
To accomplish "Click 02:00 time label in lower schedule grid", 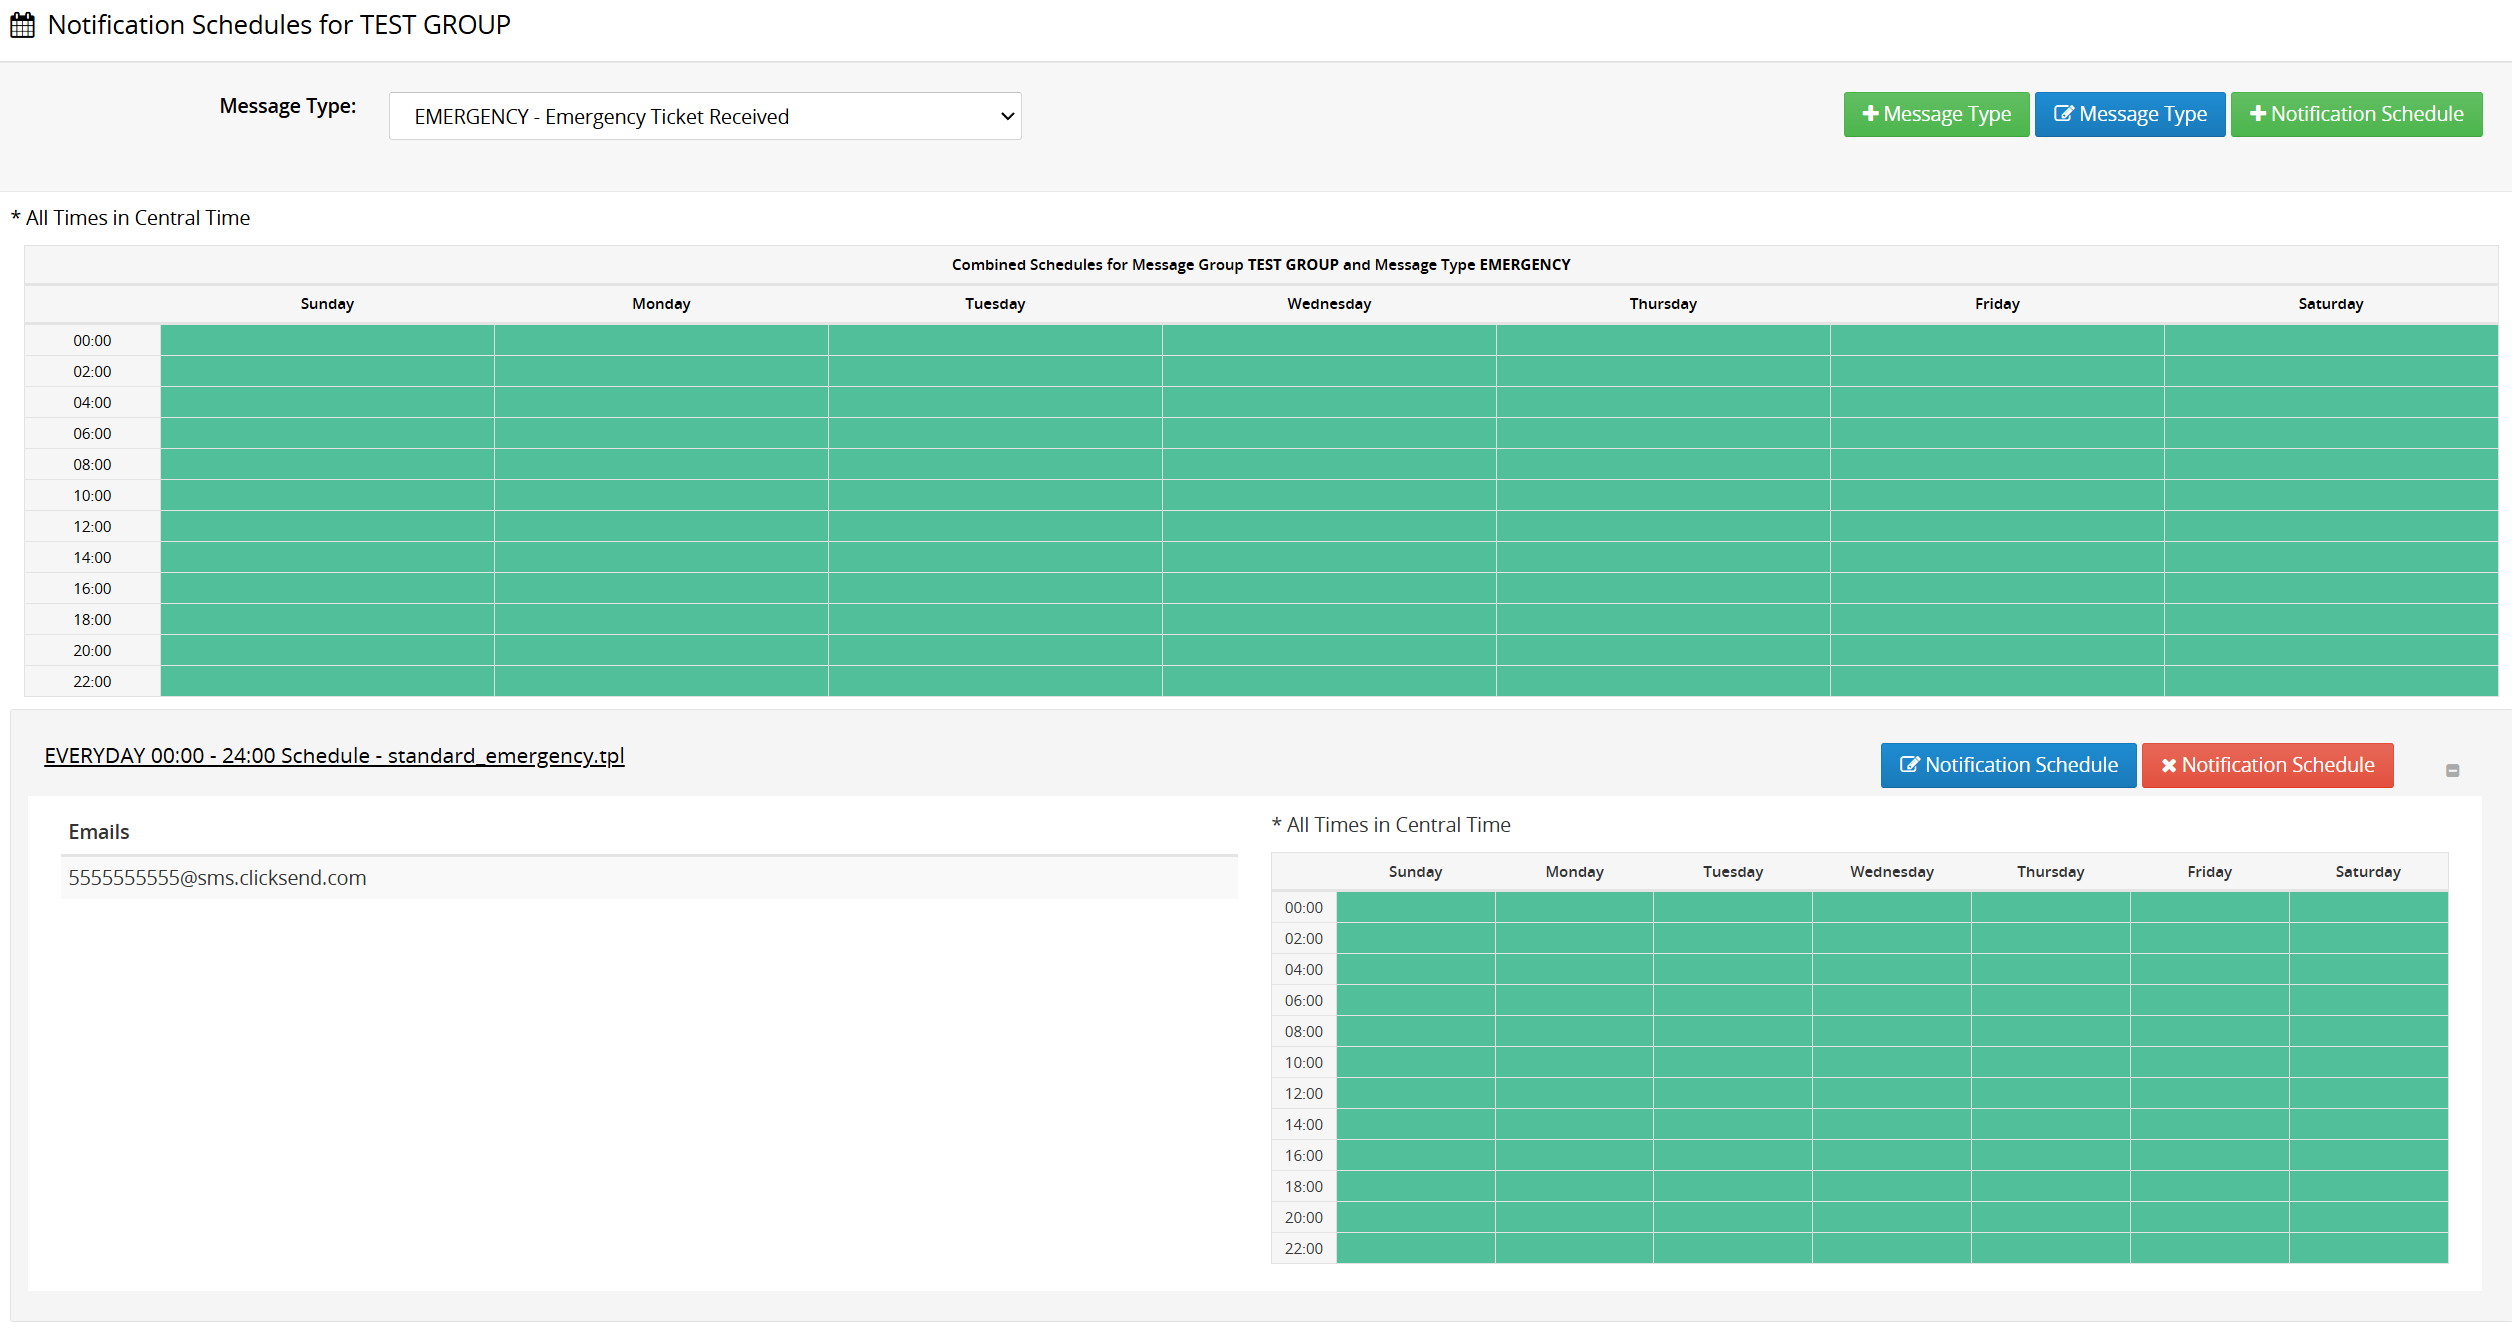I will coord(1303,939).
